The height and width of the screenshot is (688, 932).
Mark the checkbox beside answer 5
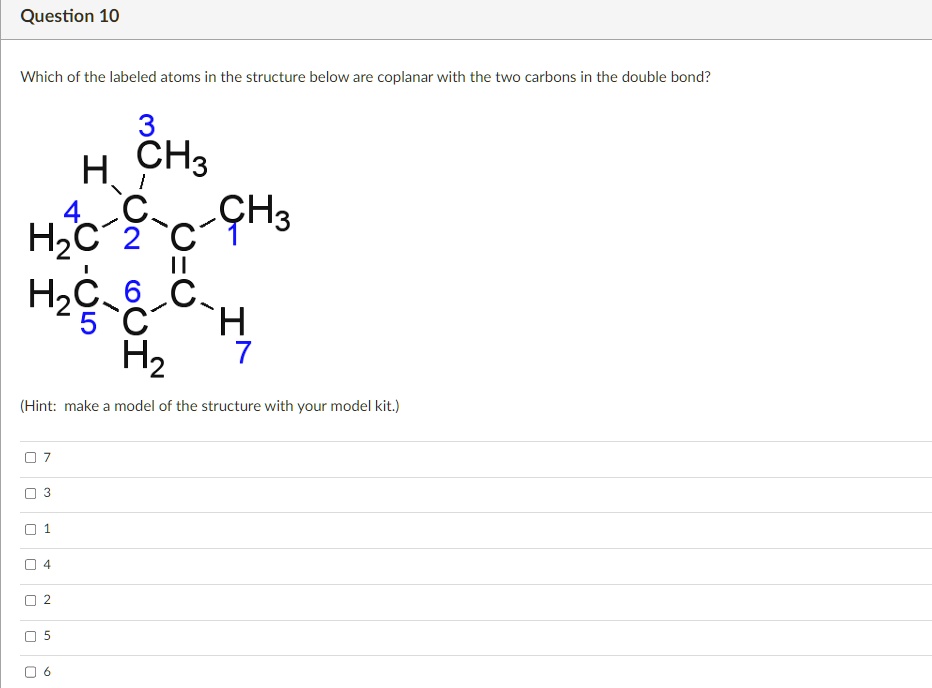(30, 636)
